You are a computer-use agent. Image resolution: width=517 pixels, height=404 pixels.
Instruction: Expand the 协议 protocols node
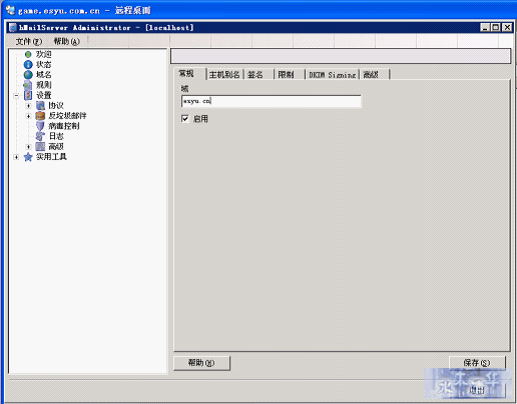point(28,106)
